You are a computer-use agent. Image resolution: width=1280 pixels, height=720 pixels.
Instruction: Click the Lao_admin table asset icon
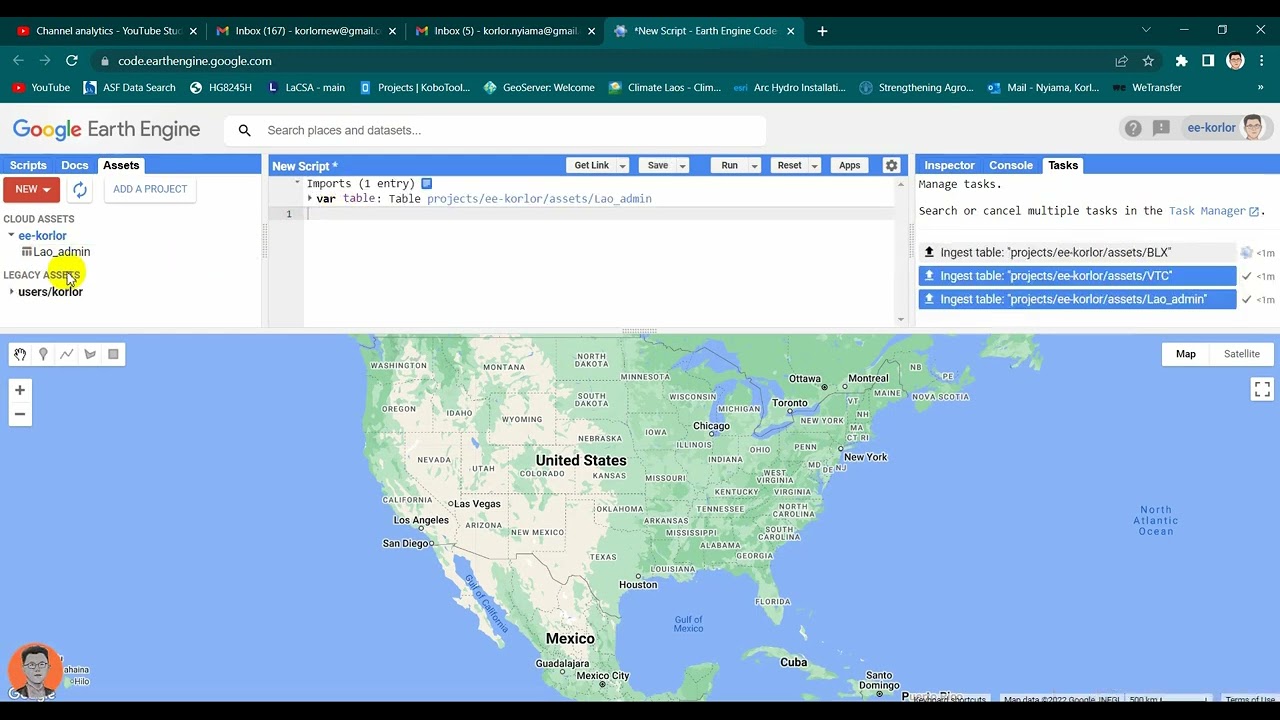click(26, 252)
